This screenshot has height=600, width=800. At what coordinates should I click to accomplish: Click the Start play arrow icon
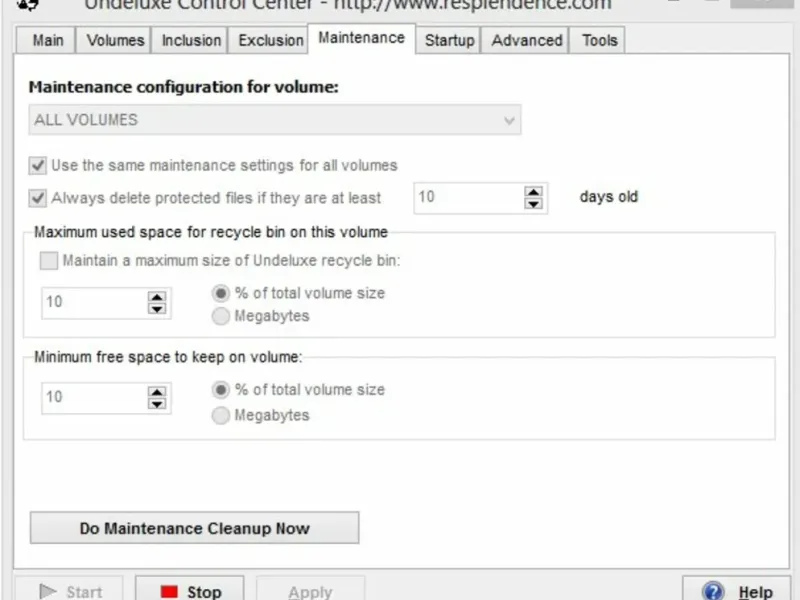tap(47, 591)
